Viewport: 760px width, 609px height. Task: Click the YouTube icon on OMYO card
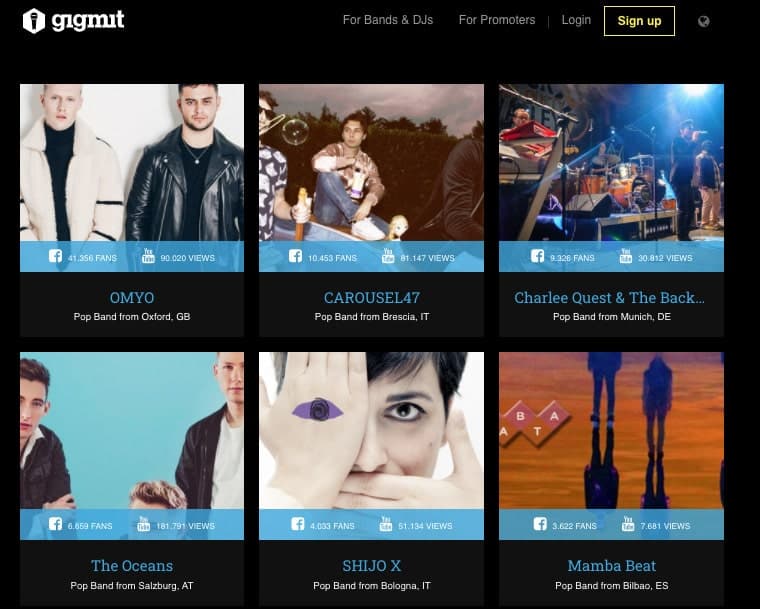(148, 256)
